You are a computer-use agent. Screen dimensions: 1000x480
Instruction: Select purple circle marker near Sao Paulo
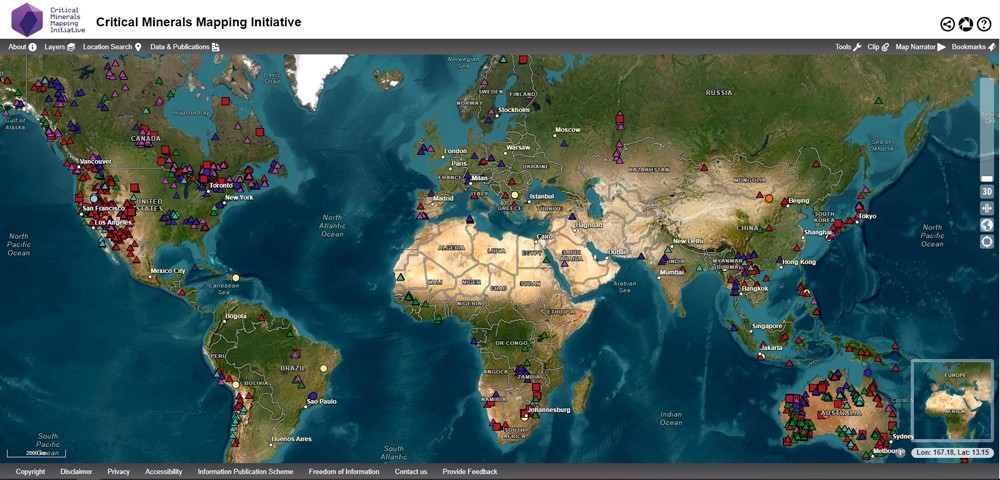point(313,395)
